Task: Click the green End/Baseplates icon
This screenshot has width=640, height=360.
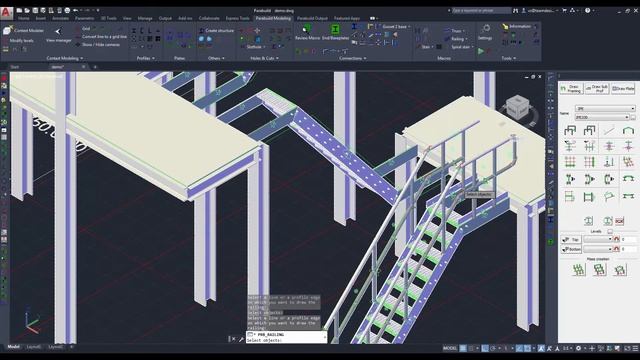Action: 335,29
